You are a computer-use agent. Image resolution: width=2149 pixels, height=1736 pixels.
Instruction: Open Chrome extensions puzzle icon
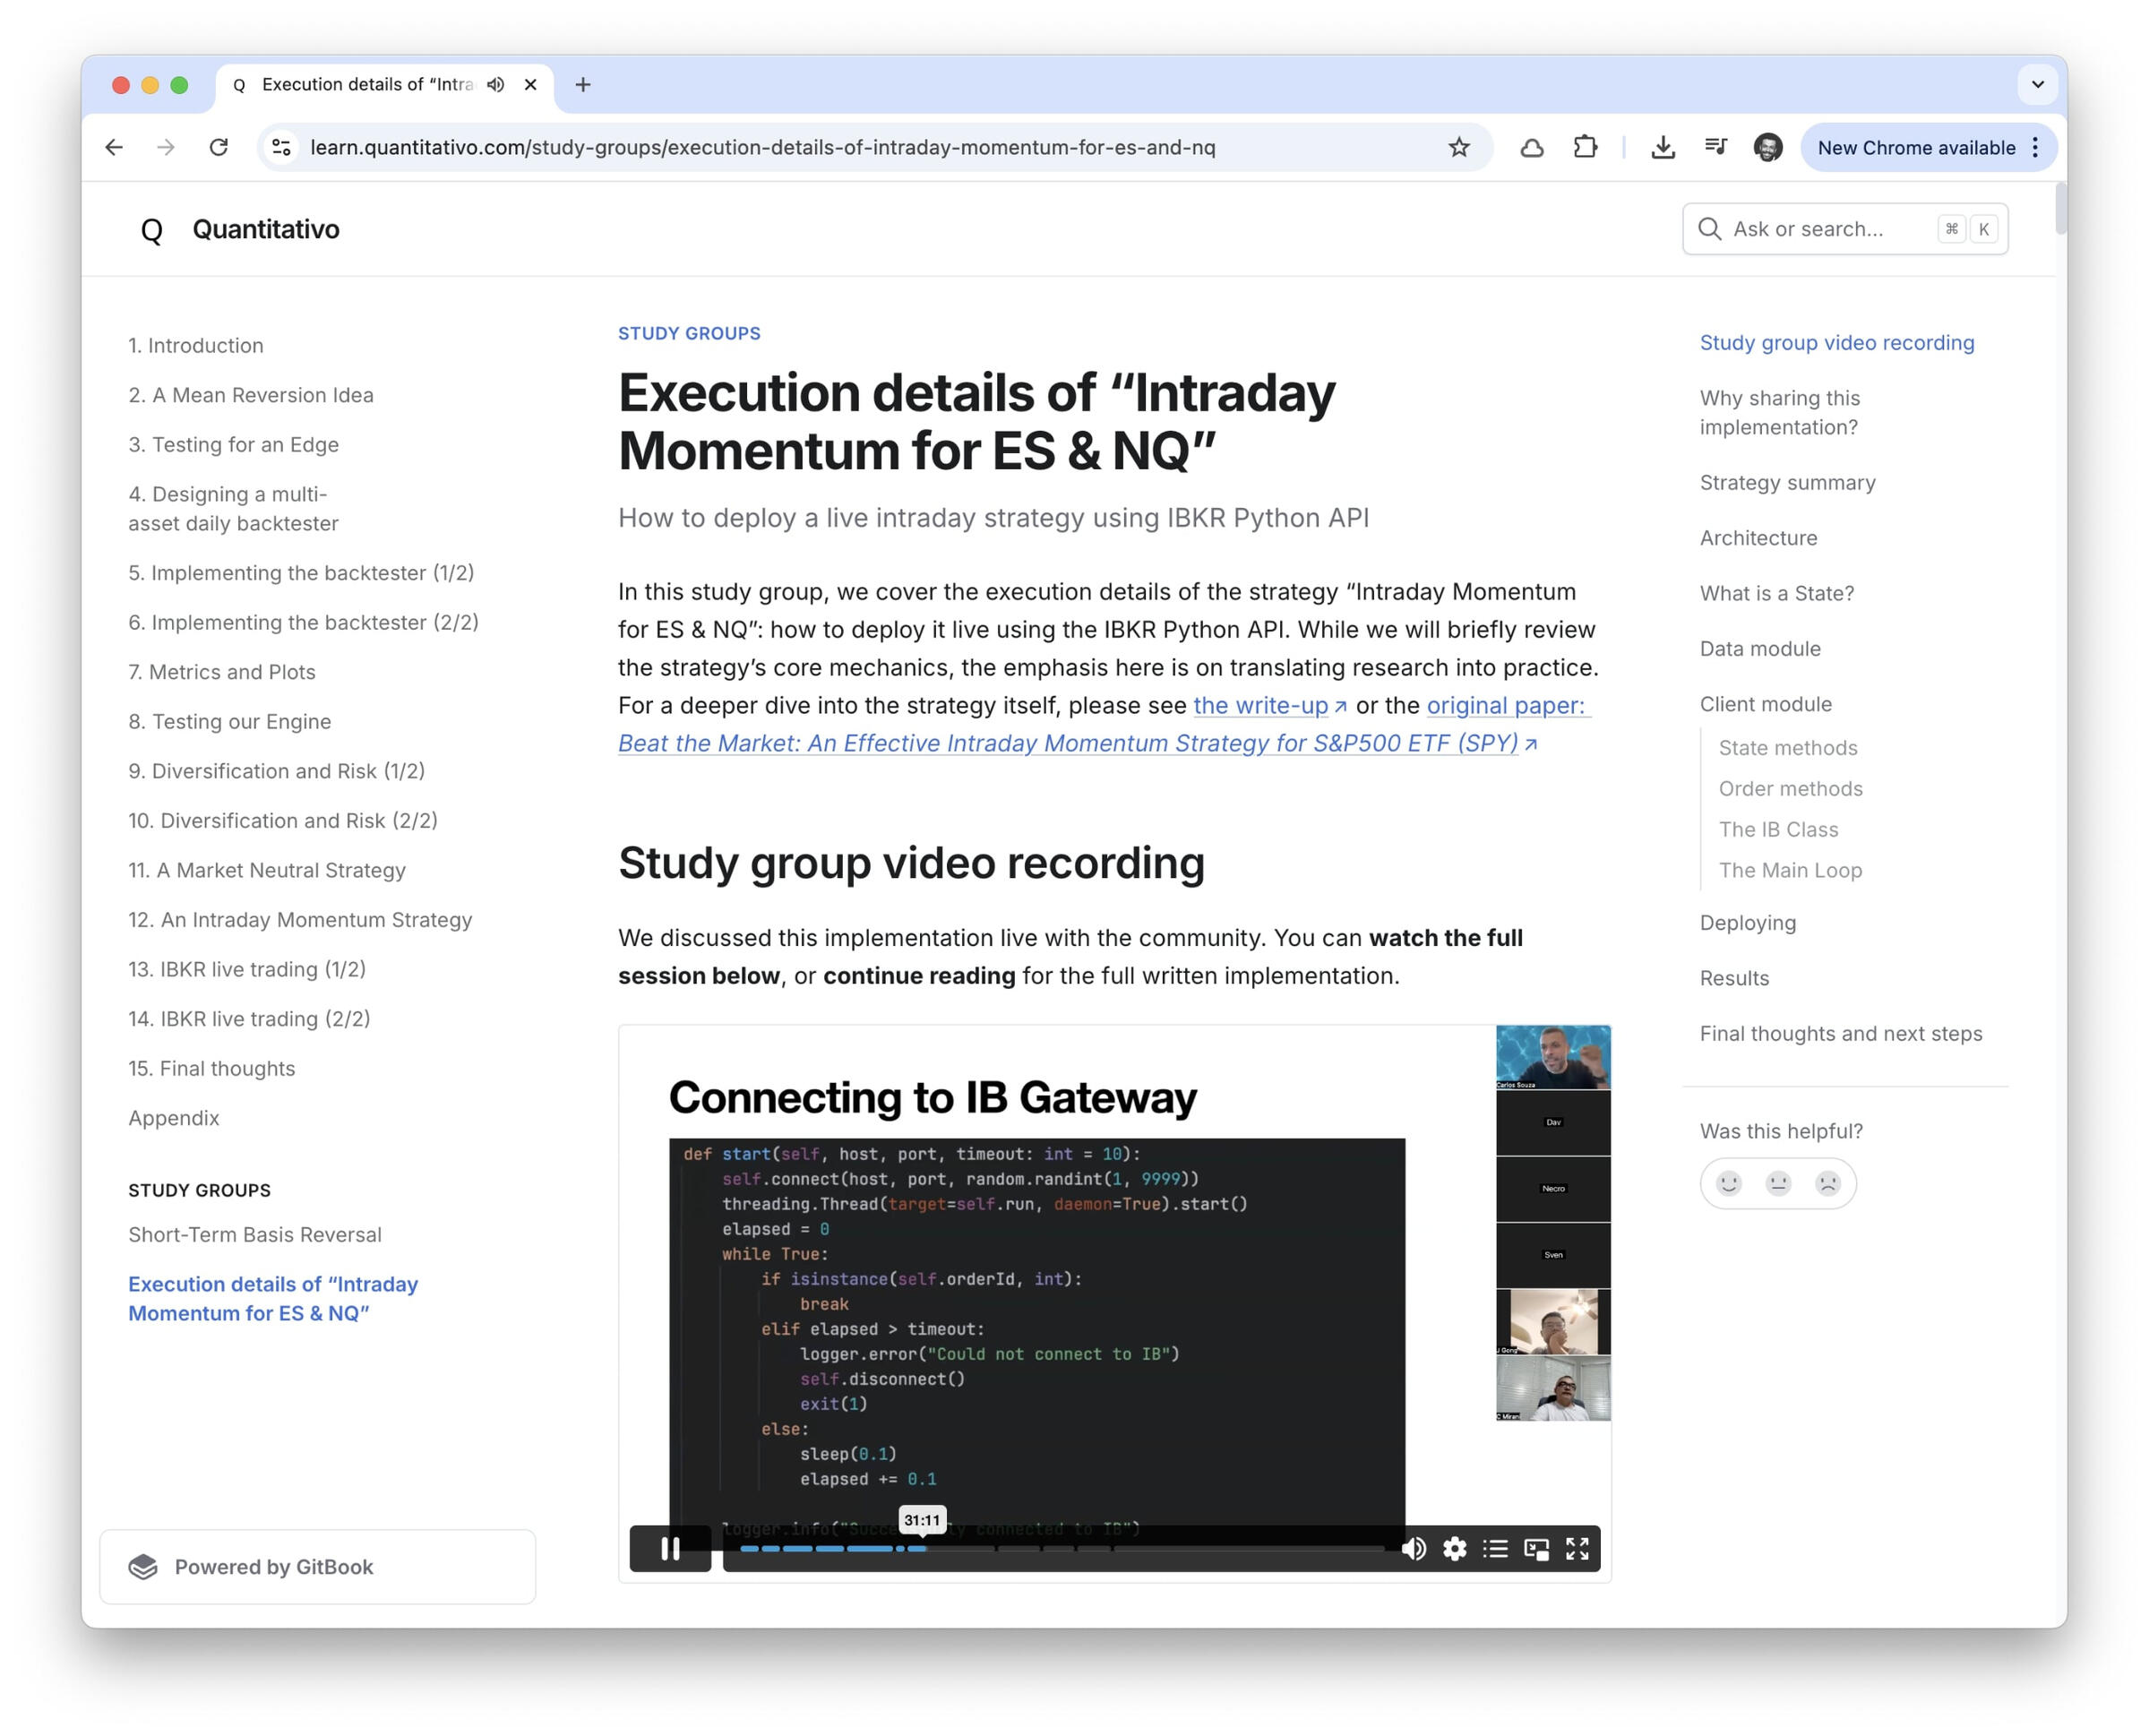1584,148
